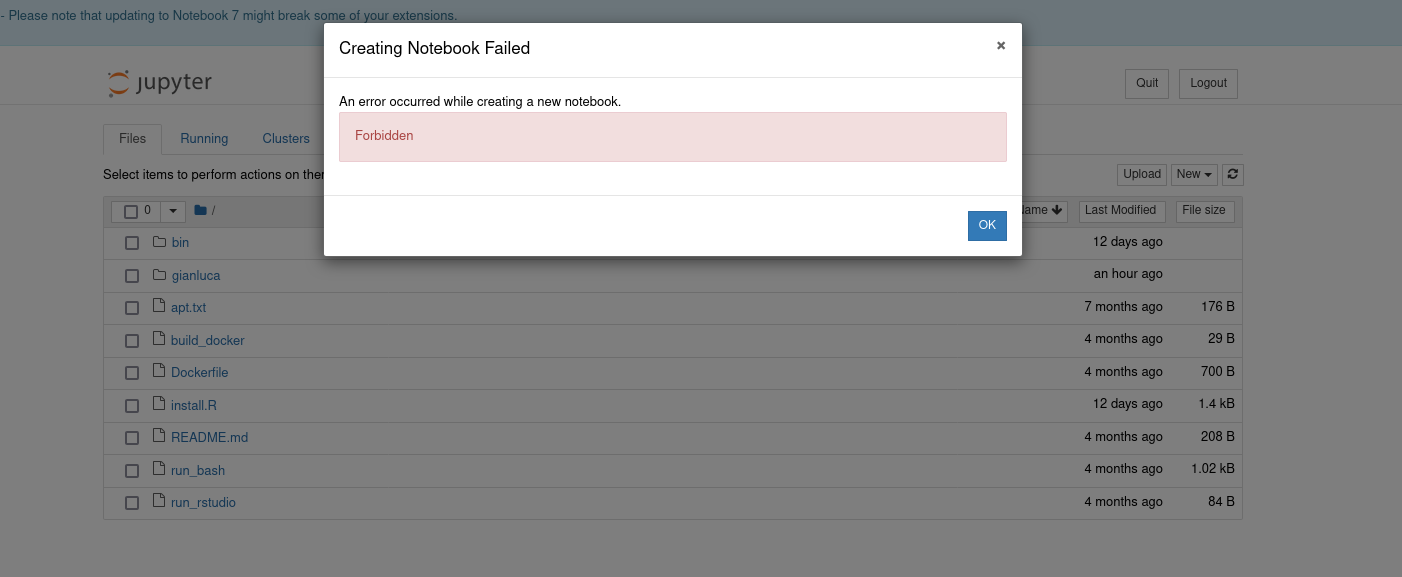Open the item type filter dropdown
The height and width of the screenshot is (577, 1402).
click(x=172, y=211)
